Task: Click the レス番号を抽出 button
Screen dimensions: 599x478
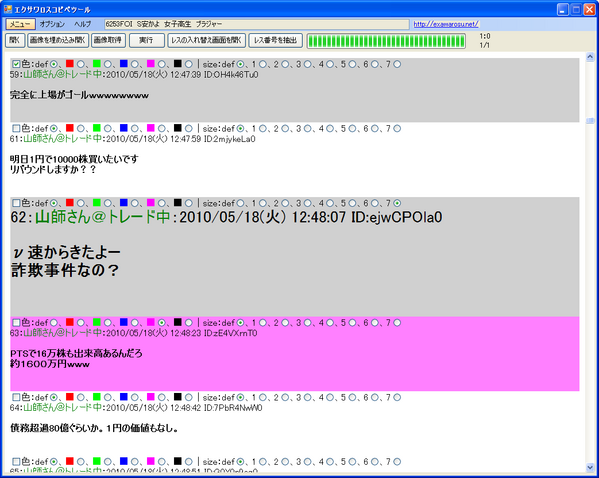Action: click(x=275, y=40)
